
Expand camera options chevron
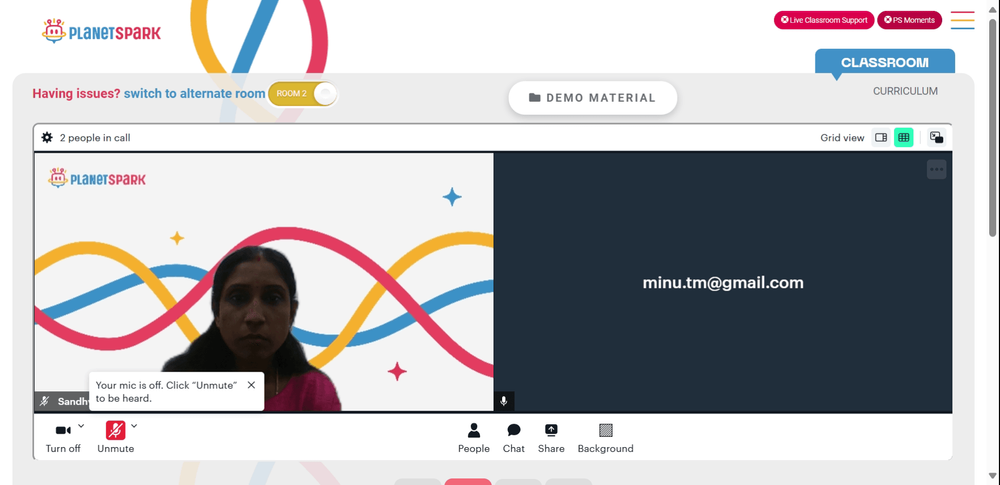coord(81,426)
